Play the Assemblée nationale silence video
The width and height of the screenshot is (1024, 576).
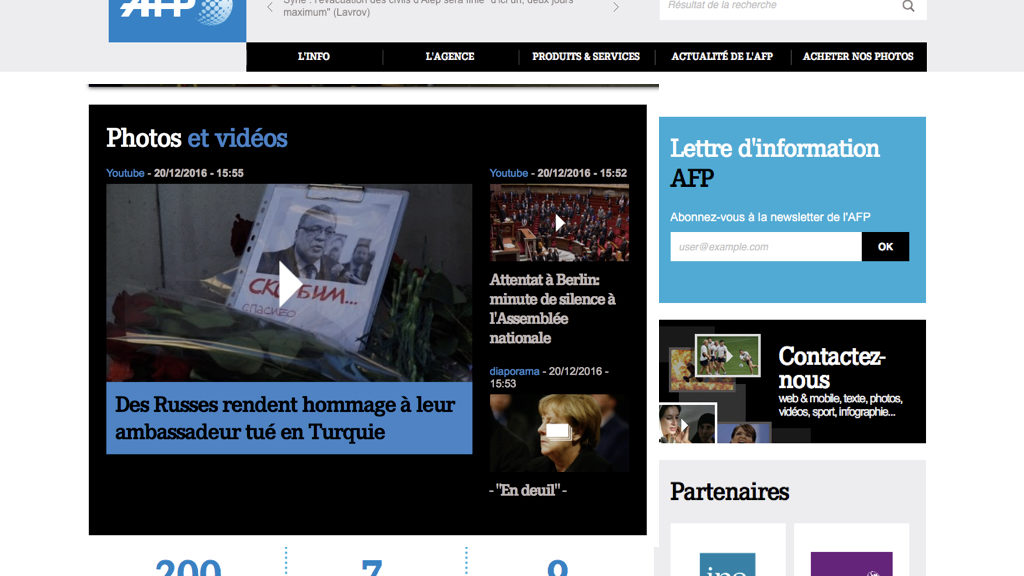559,222
